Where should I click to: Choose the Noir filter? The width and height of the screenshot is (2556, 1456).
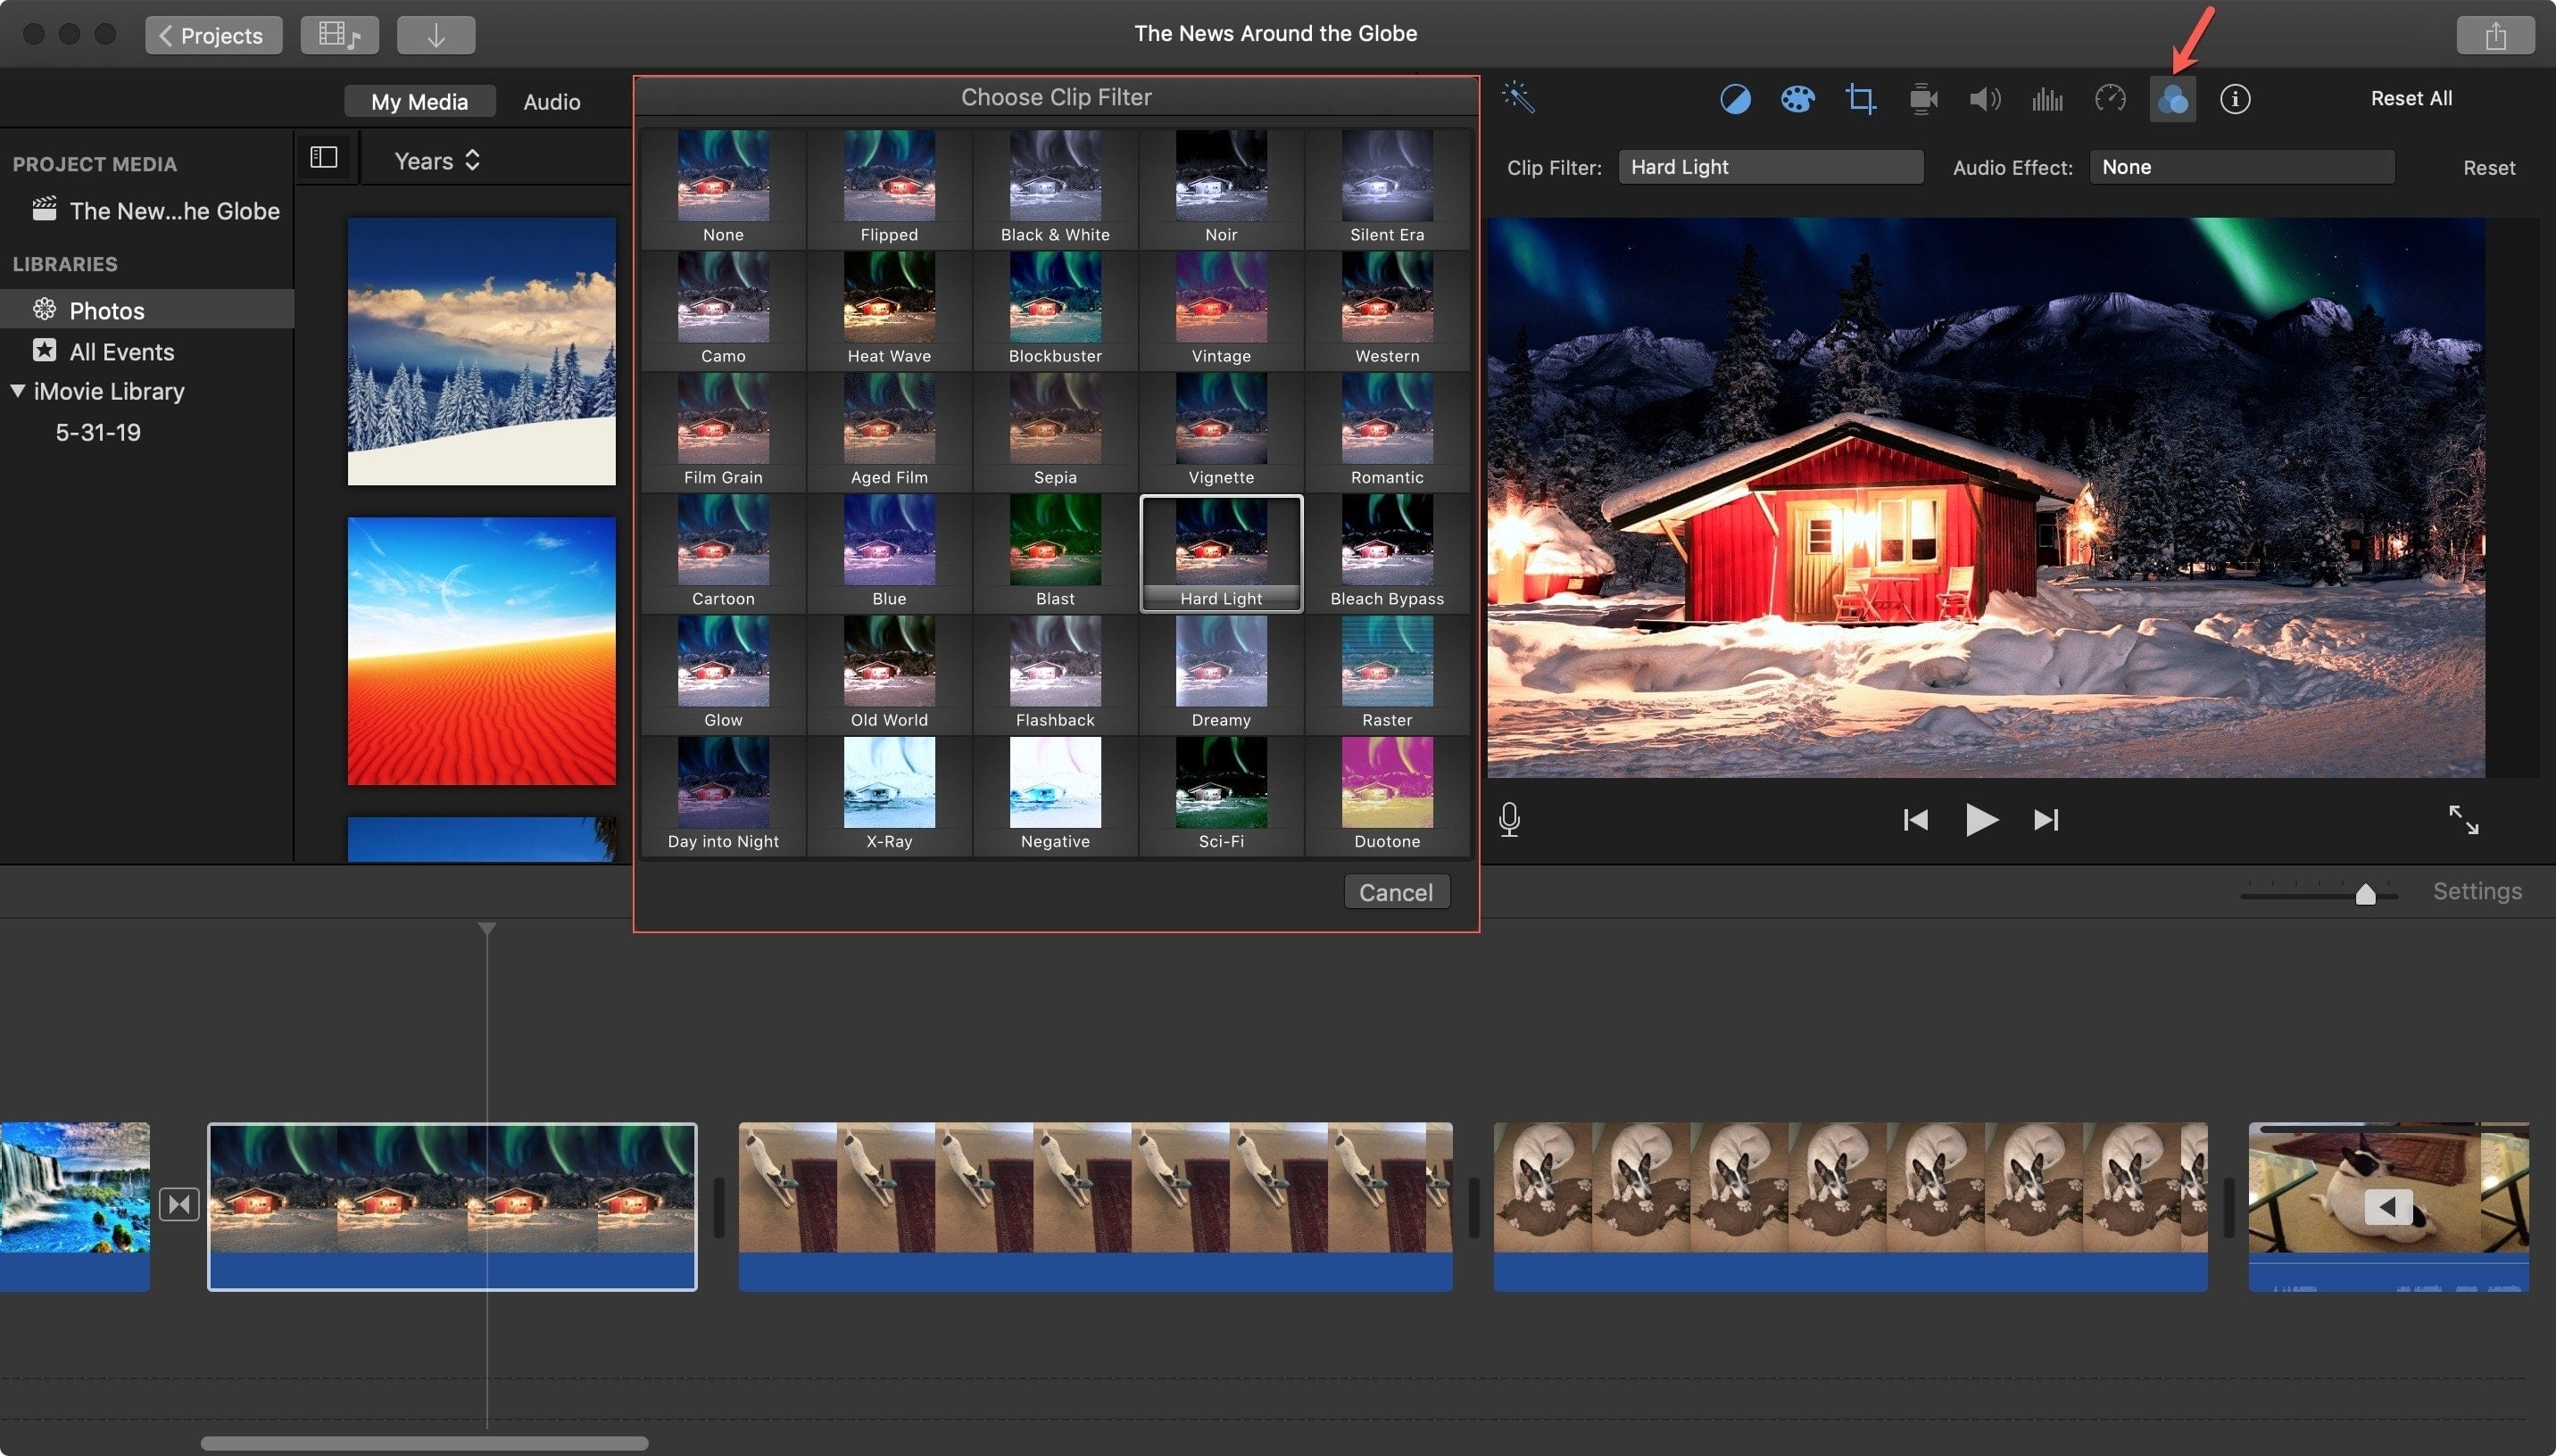(1221, 188)
